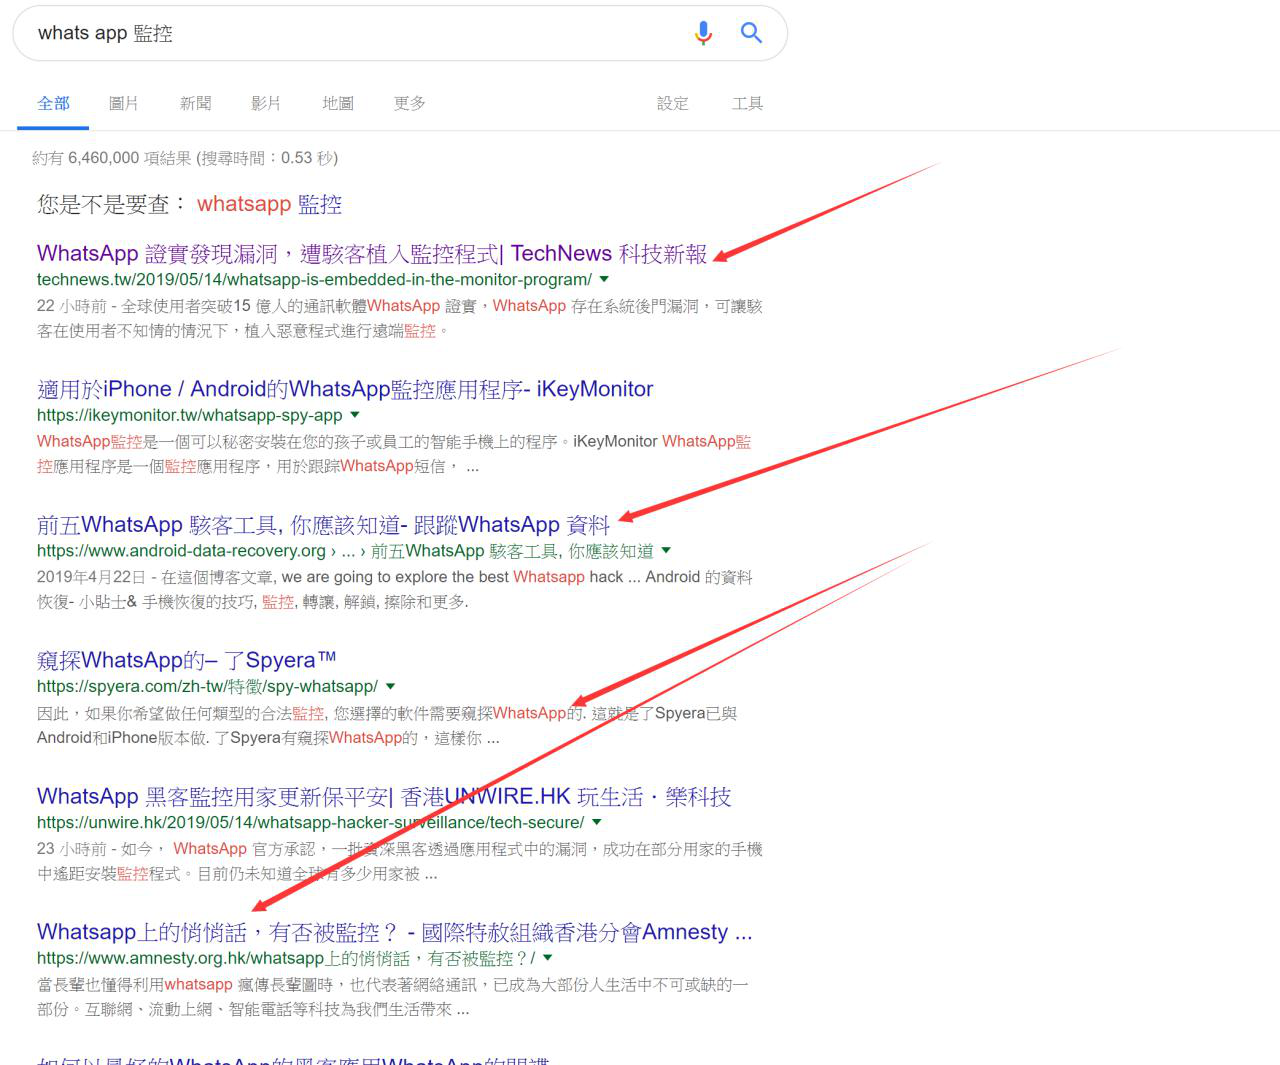Expand the 更多 menu
Screen dimensions: 1280x1065
click(410, 103)
